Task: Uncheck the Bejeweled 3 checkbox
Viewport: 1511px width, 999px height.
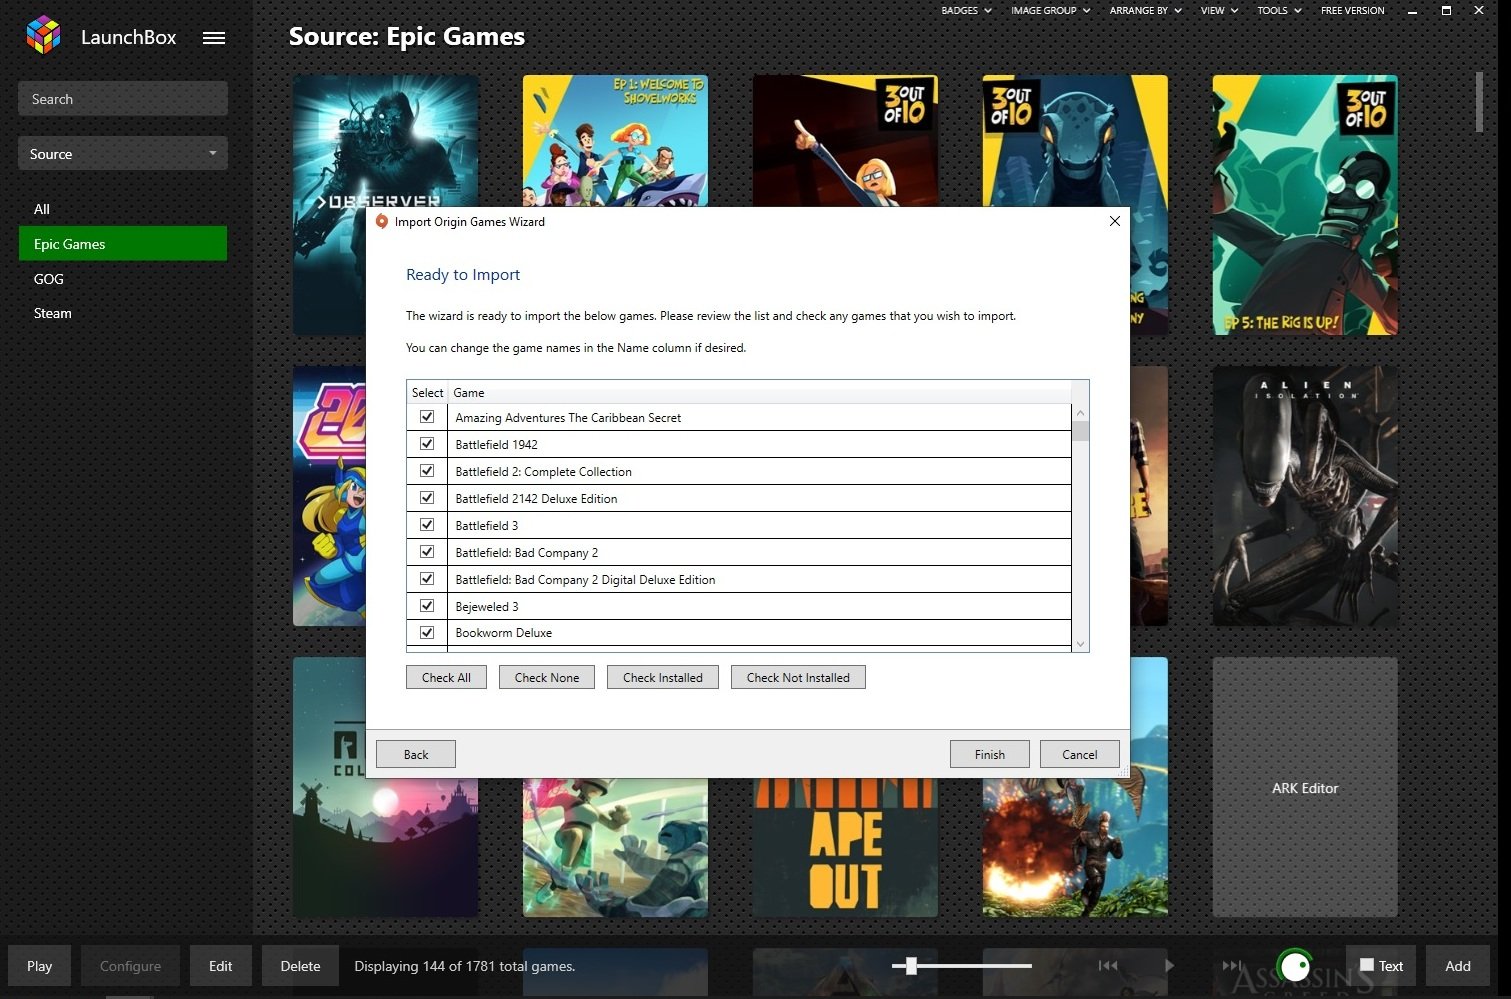Action: click(427, 606)
